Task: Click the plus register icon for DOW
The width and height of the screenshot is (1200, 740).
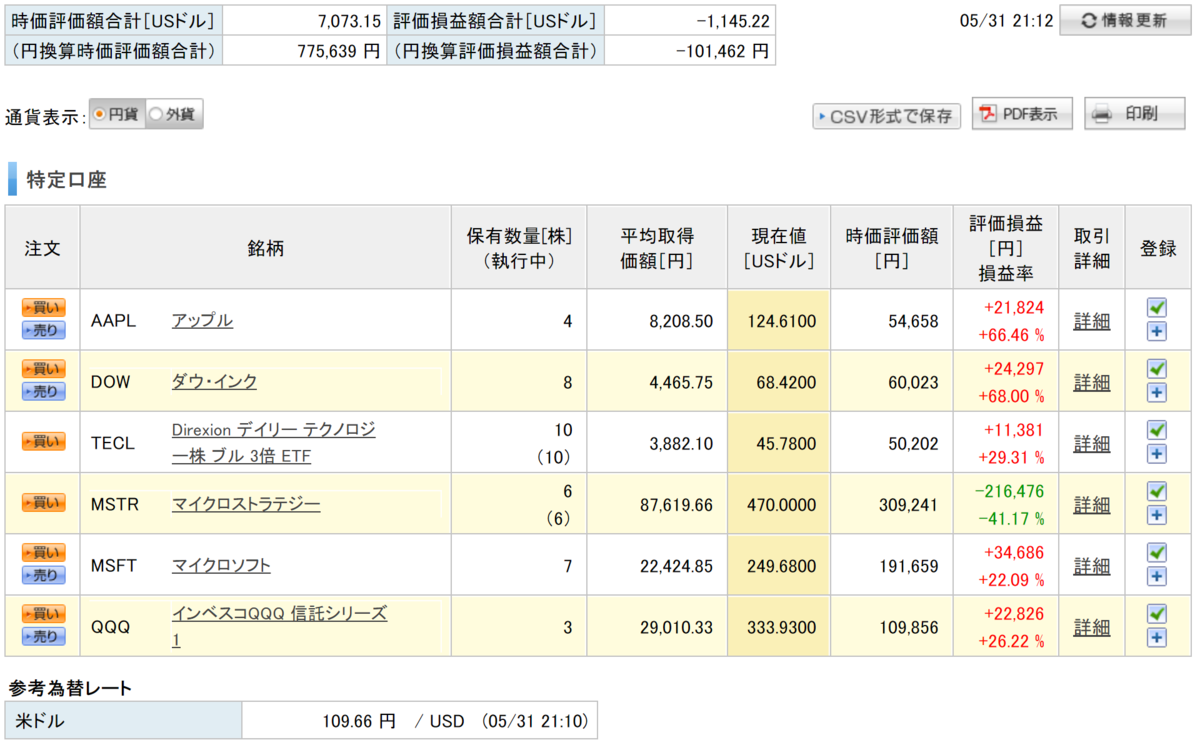Action: pyautogui.click(x=1157, y=393)
